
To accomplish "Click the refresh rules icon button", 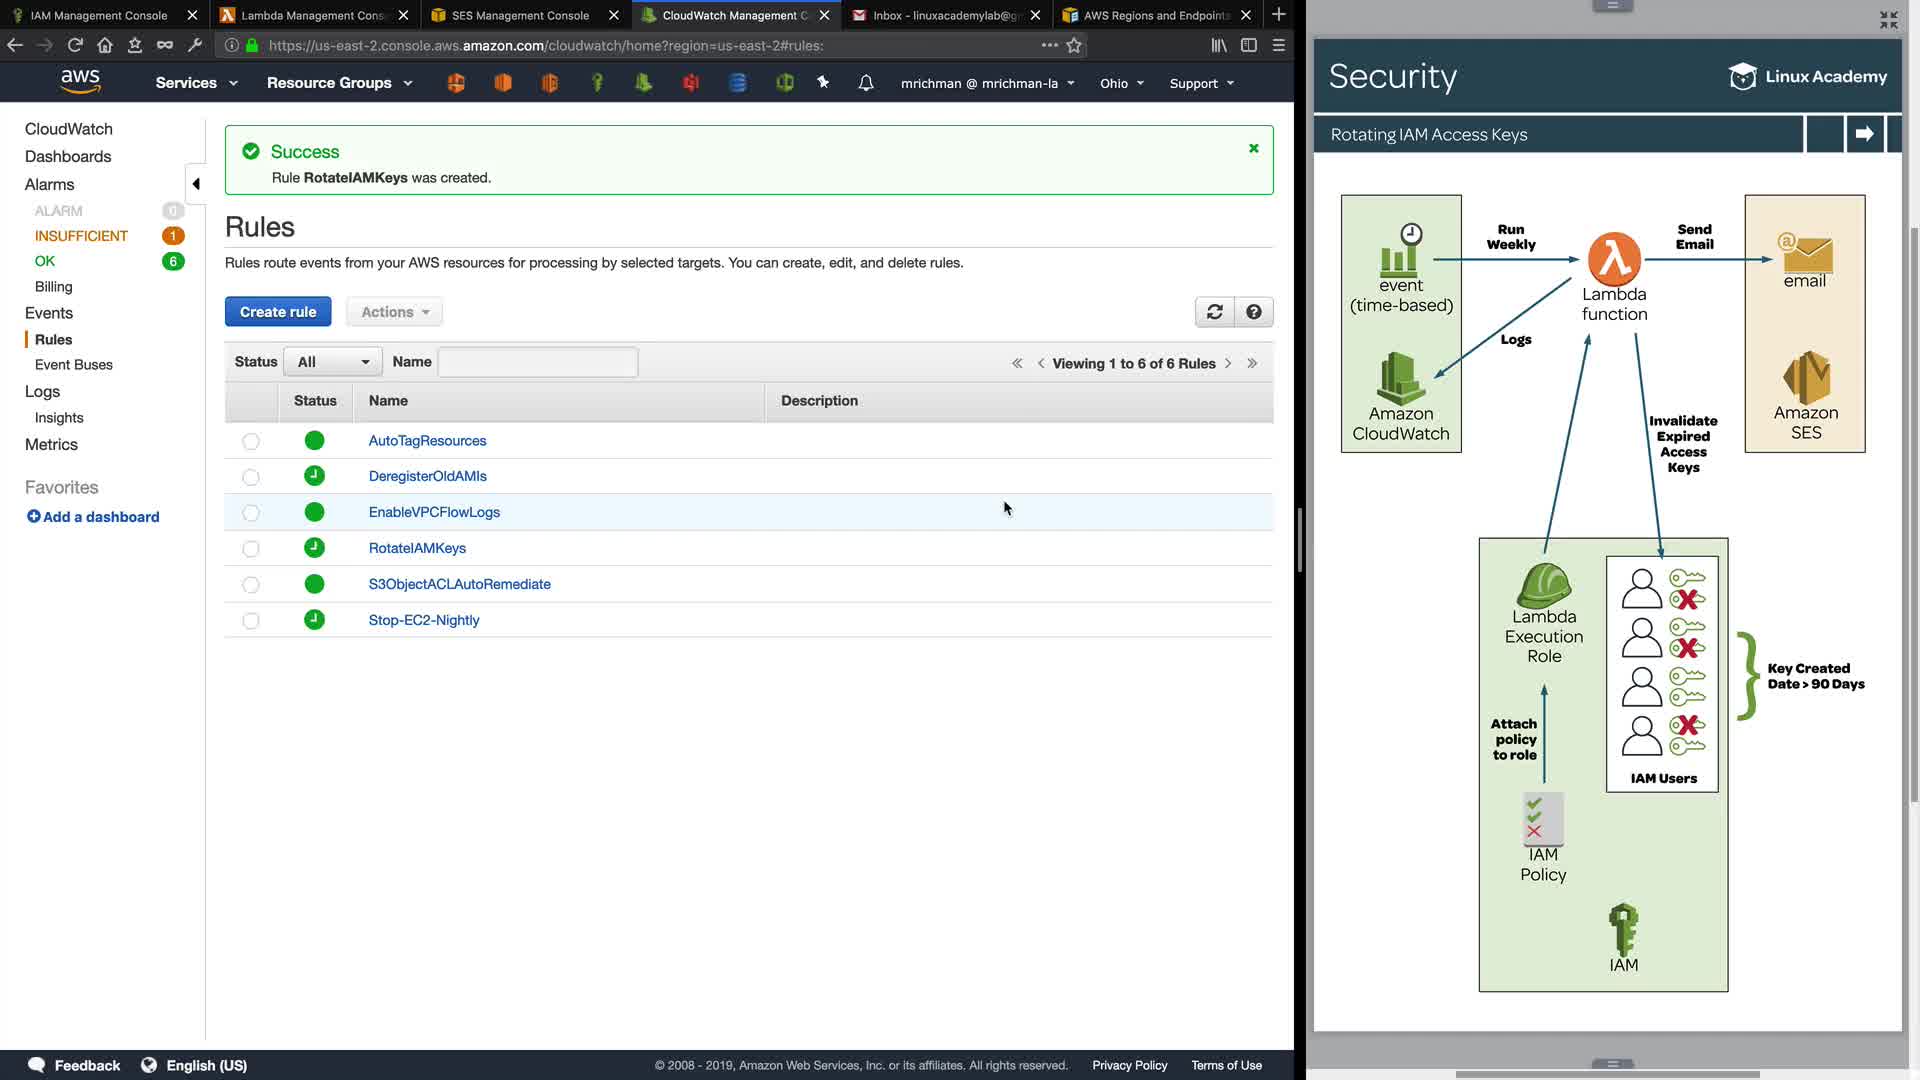I will (x=1214, y=312).
